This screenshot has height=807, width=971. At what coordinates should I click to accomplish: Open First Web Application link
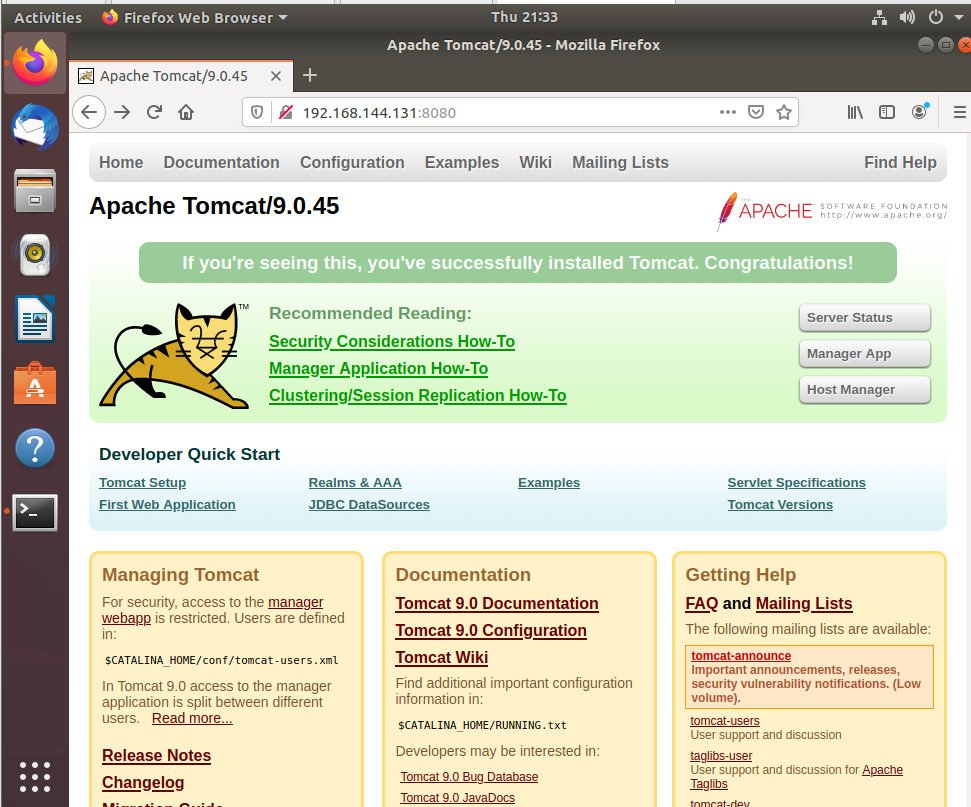[x=167, y=505]
